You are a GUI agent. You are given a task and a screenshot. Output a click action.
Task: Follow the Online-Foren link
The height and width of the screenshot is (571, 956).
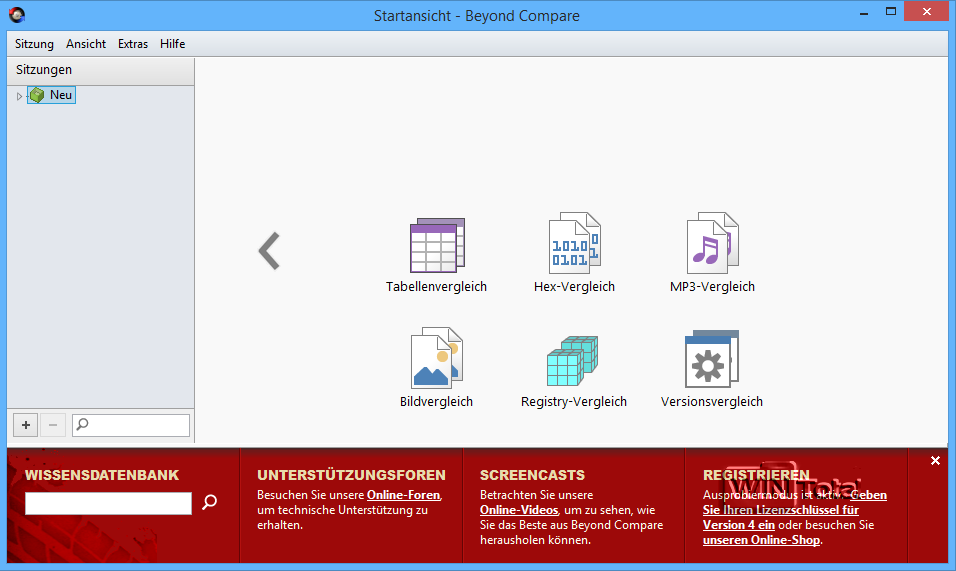coord(403,495)
